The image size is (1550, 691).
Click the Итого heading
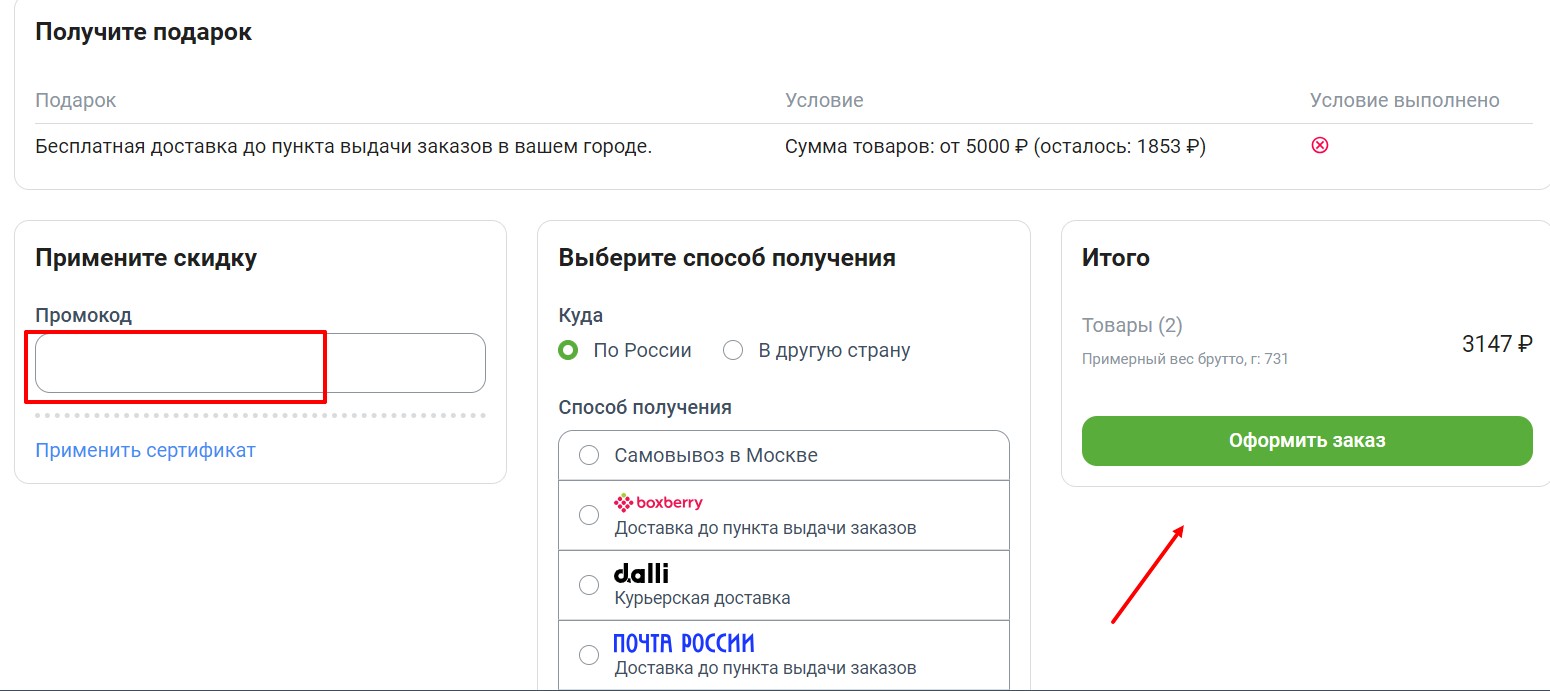tap(1116, 258)
